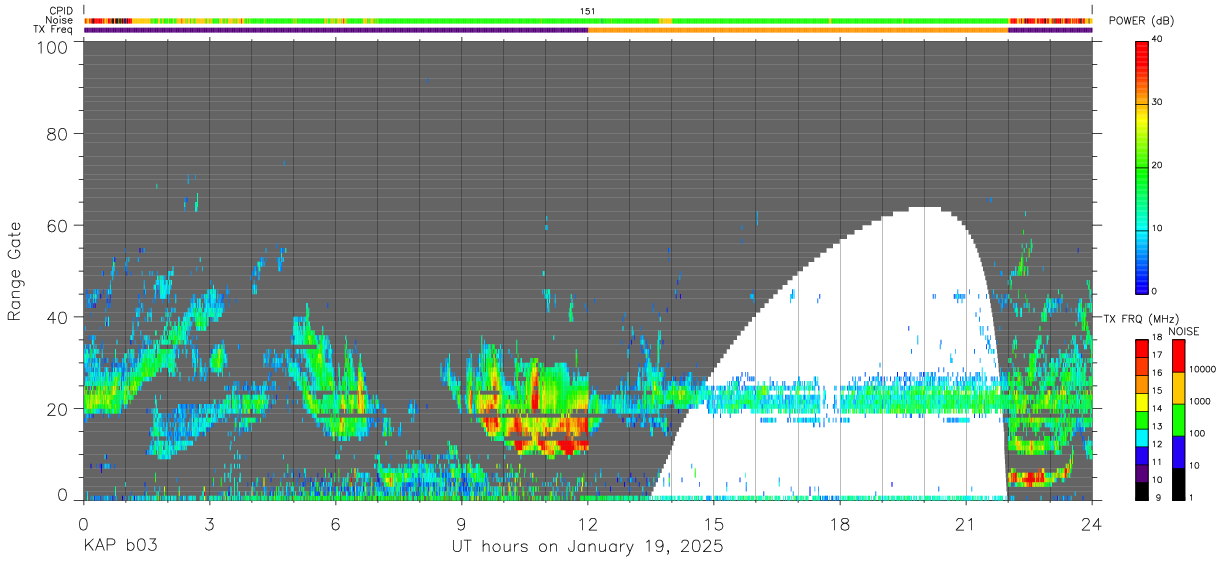Select the 80 range gate tick label
This screenshot has width=1228, height=567.
pos(56,134)
